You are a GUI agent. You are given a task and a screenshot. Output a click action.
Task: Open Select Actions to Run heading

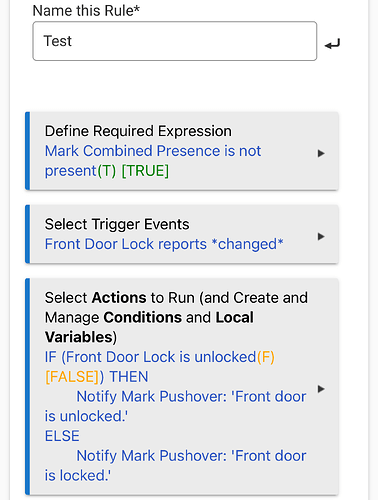click(x=176, y=317)
